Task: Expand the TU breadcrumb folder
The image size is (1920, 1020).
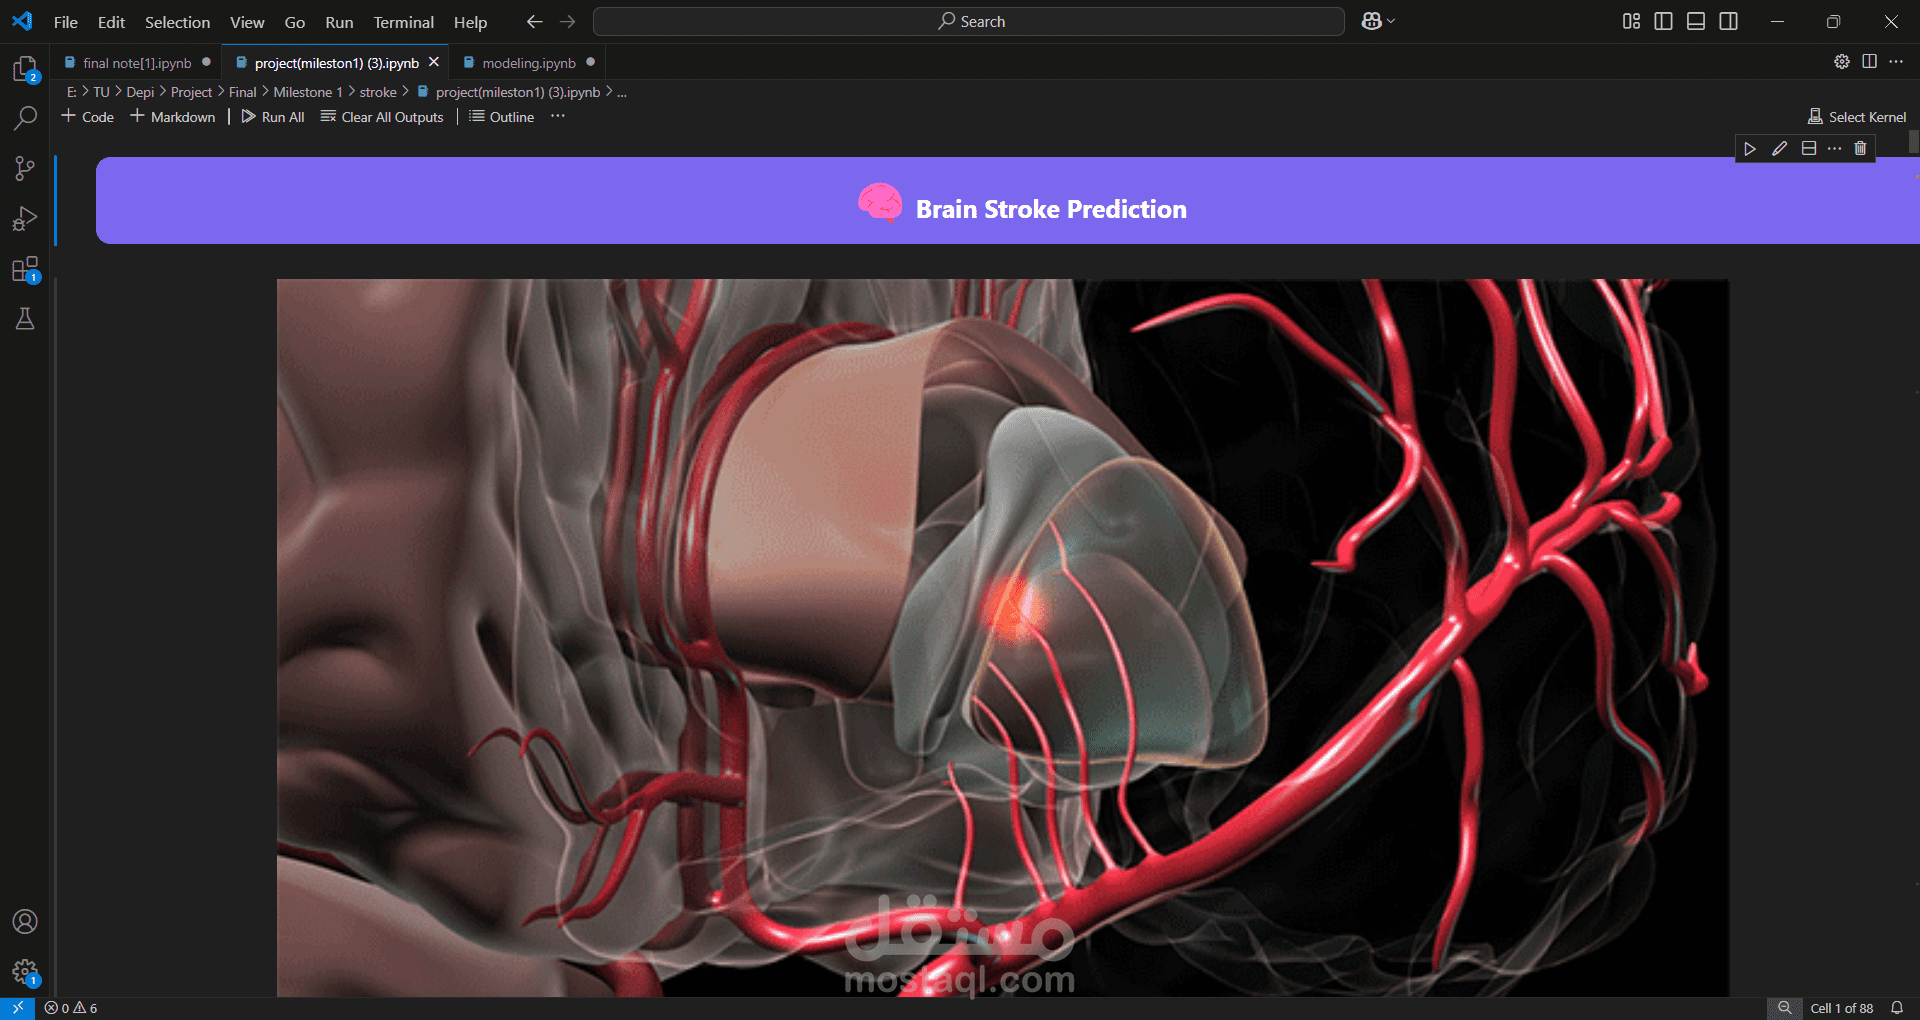Action: (101, 92)
